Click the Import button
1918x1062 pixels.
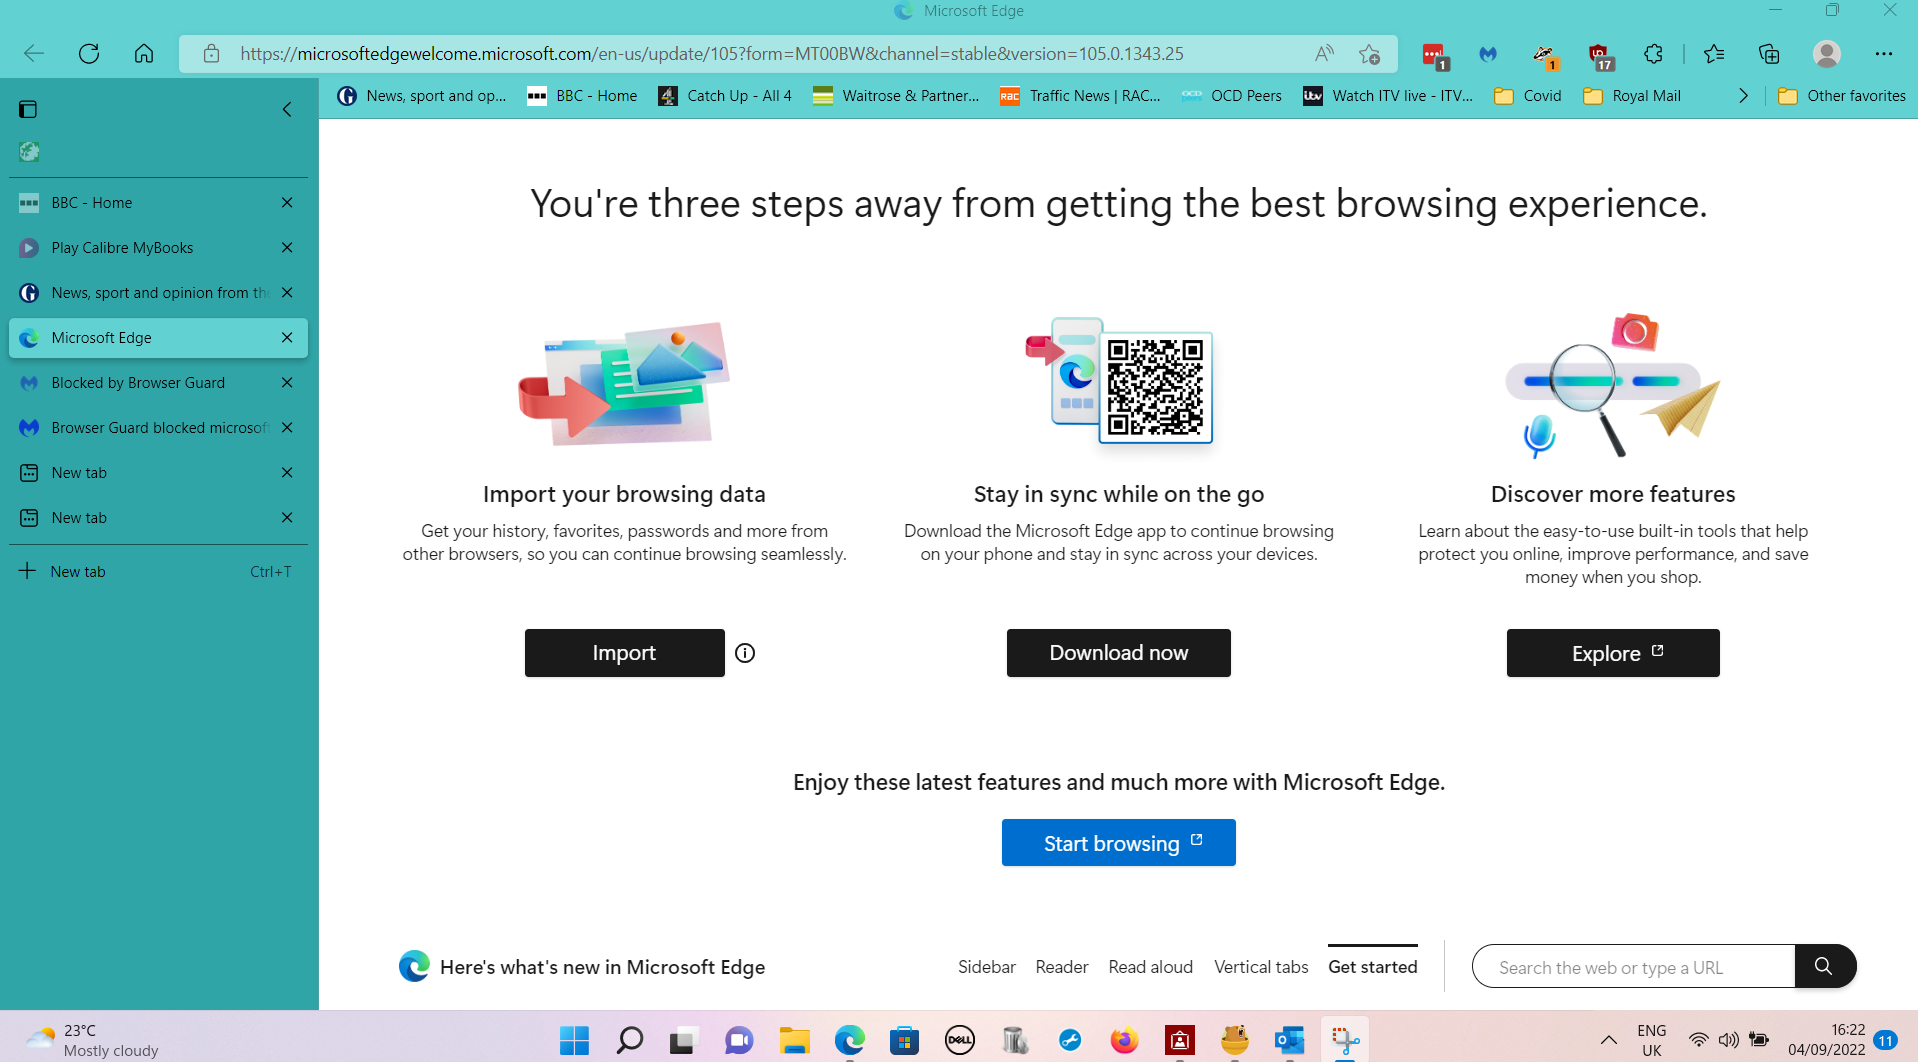(625, 653)
